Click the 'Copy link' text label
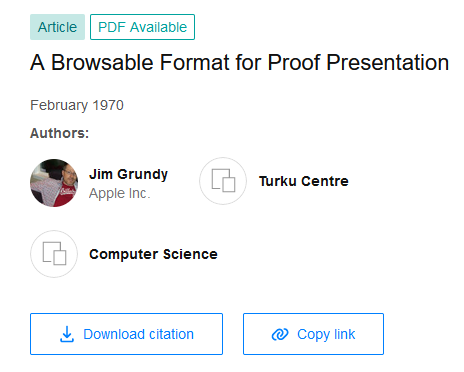 pyautogui.click(x=326, y=334)
